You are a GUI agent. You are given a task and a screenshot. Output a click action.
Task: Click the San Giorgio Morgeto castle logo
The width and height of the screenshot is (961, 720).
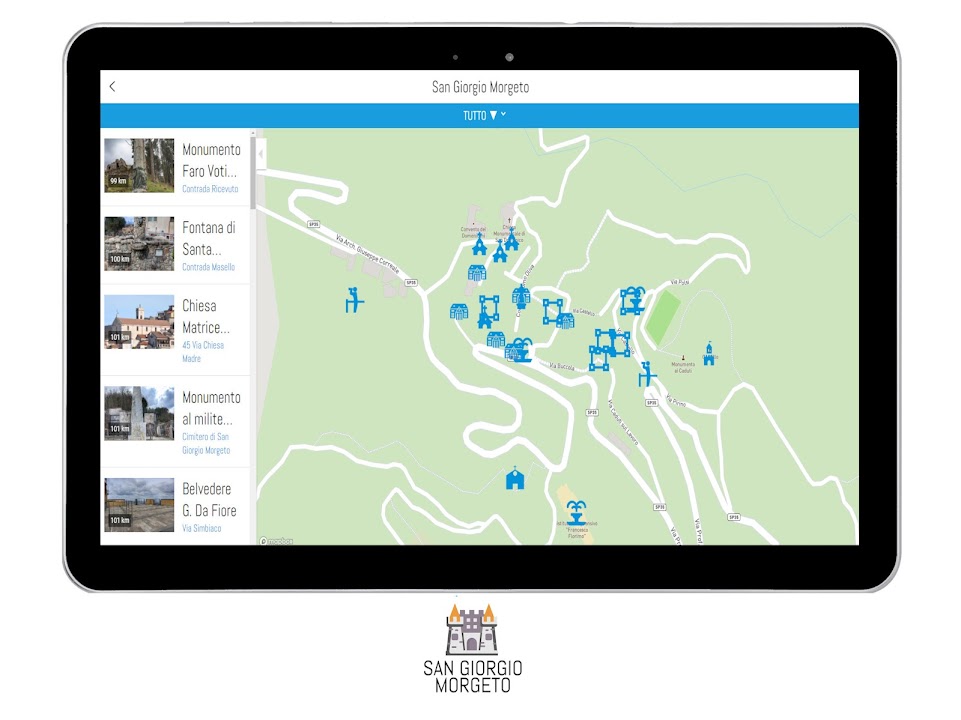coord(471,627)
